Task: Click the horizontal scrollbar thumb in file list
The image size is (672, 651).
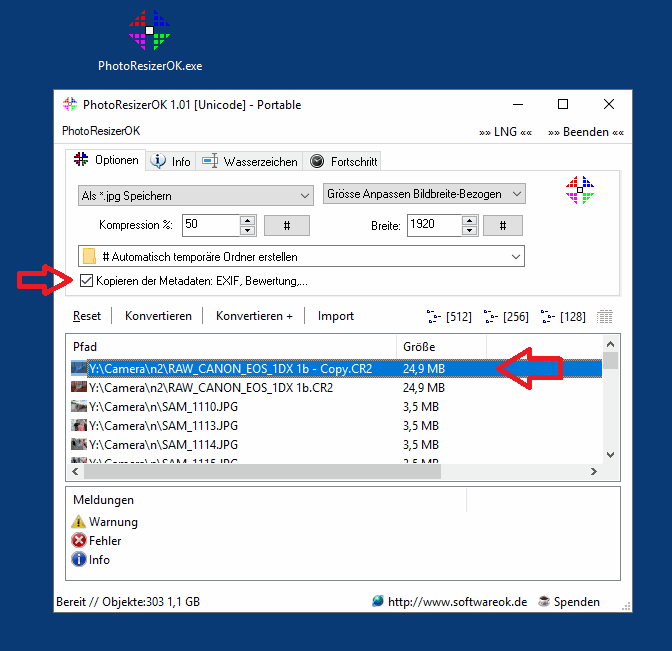Action: (x=262, y=471)
